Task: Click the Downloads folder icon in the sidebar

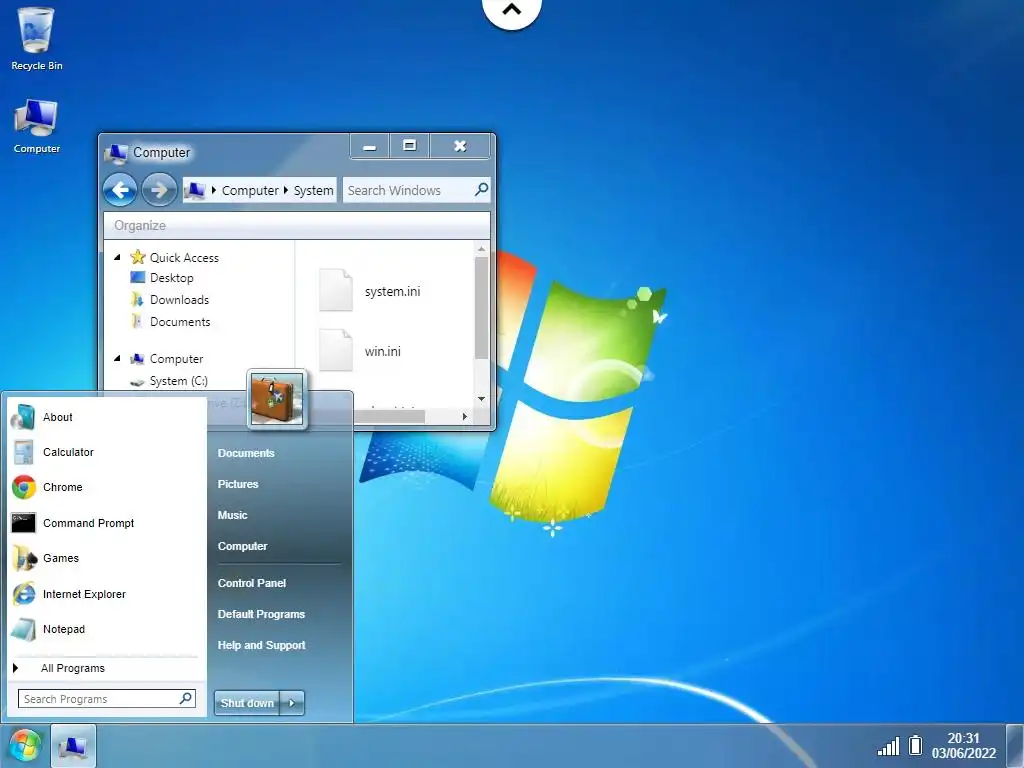Action: tap(137, 300)
